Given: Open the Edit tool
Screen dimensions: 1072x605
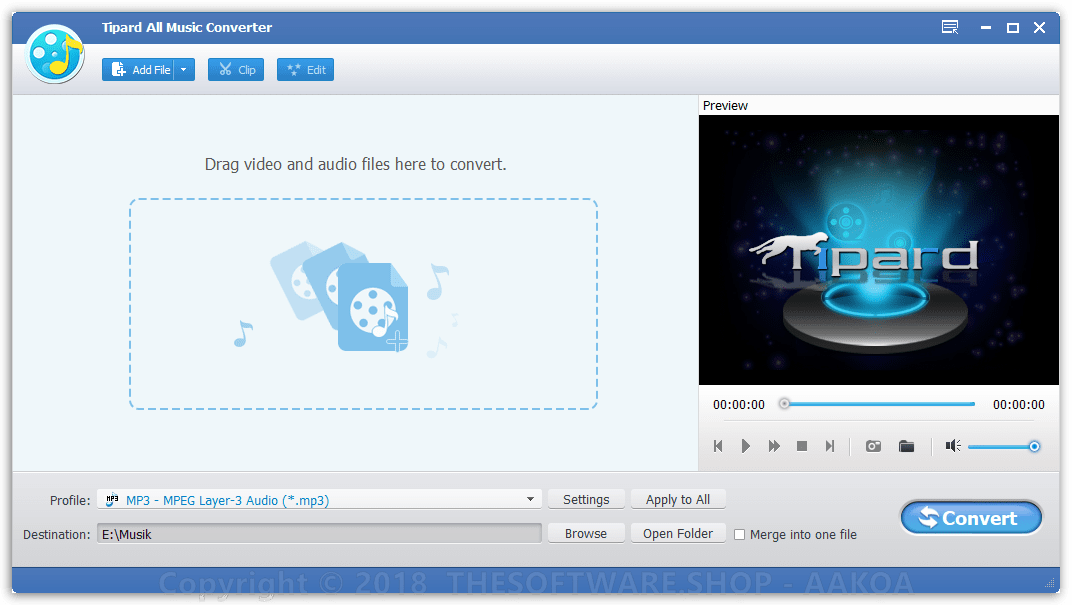Looking at the screenshot, I should point(305,69).
